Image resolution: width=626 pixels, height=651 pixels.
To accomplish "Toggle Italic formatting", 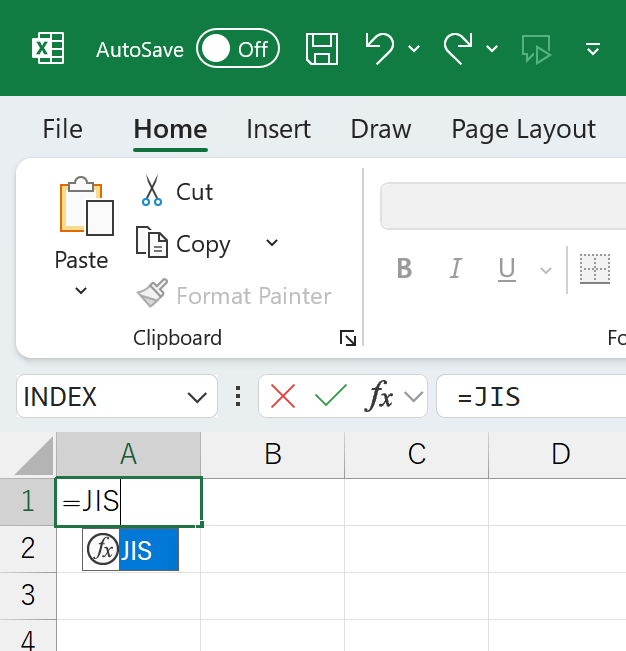I will coord(456,268).
